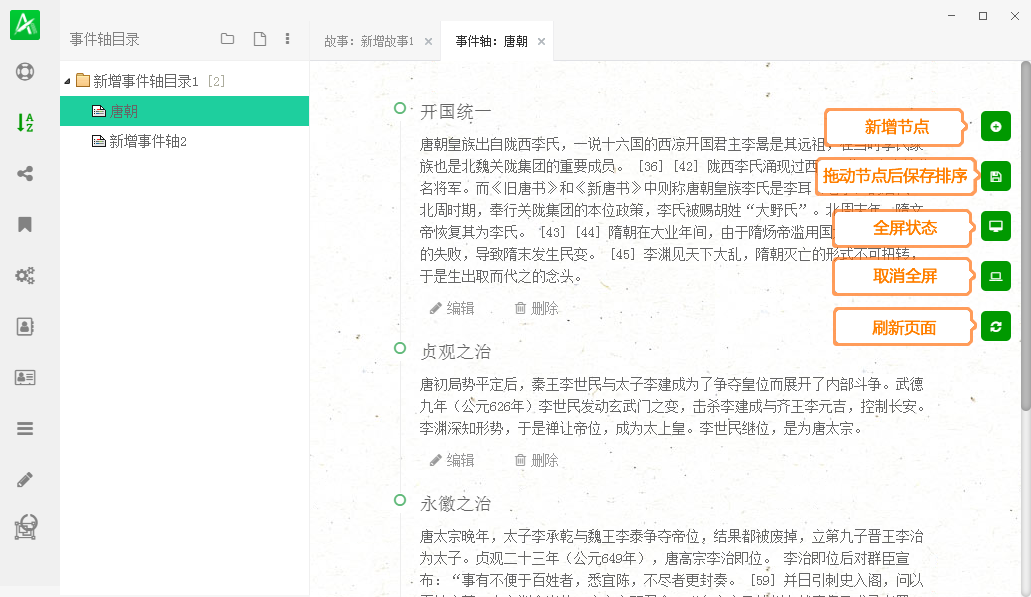Click the green refresh page button
The image size is (1031, 597).
point(995,327)
